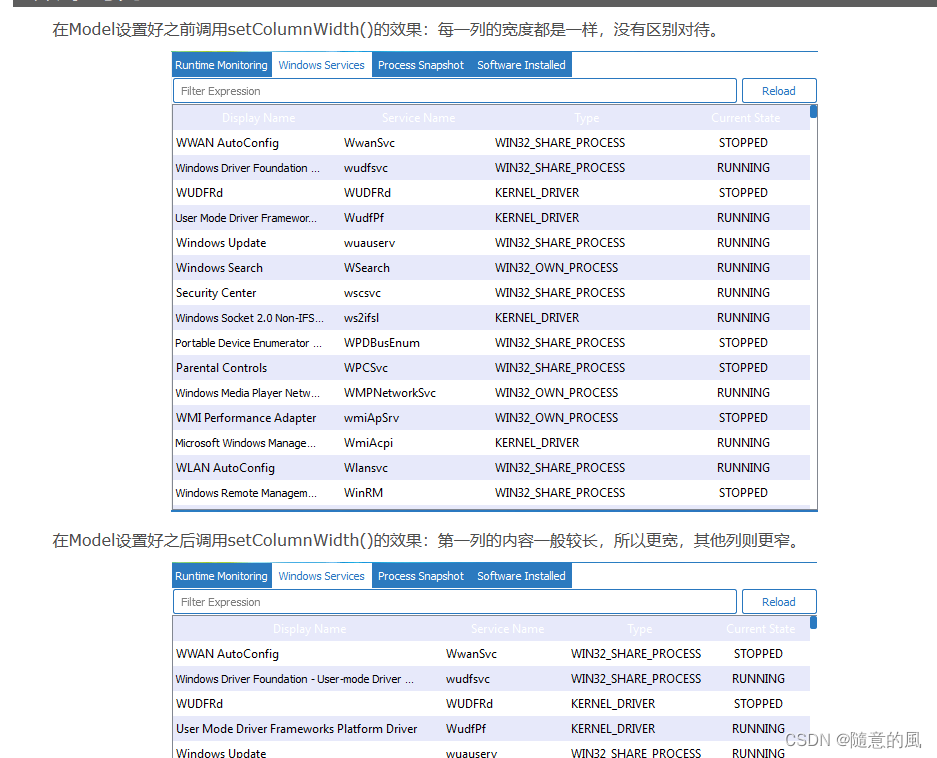This screenshot has height=758, width=937.
Task: Sort by Type header in lower table
Action: coord(639,629)
